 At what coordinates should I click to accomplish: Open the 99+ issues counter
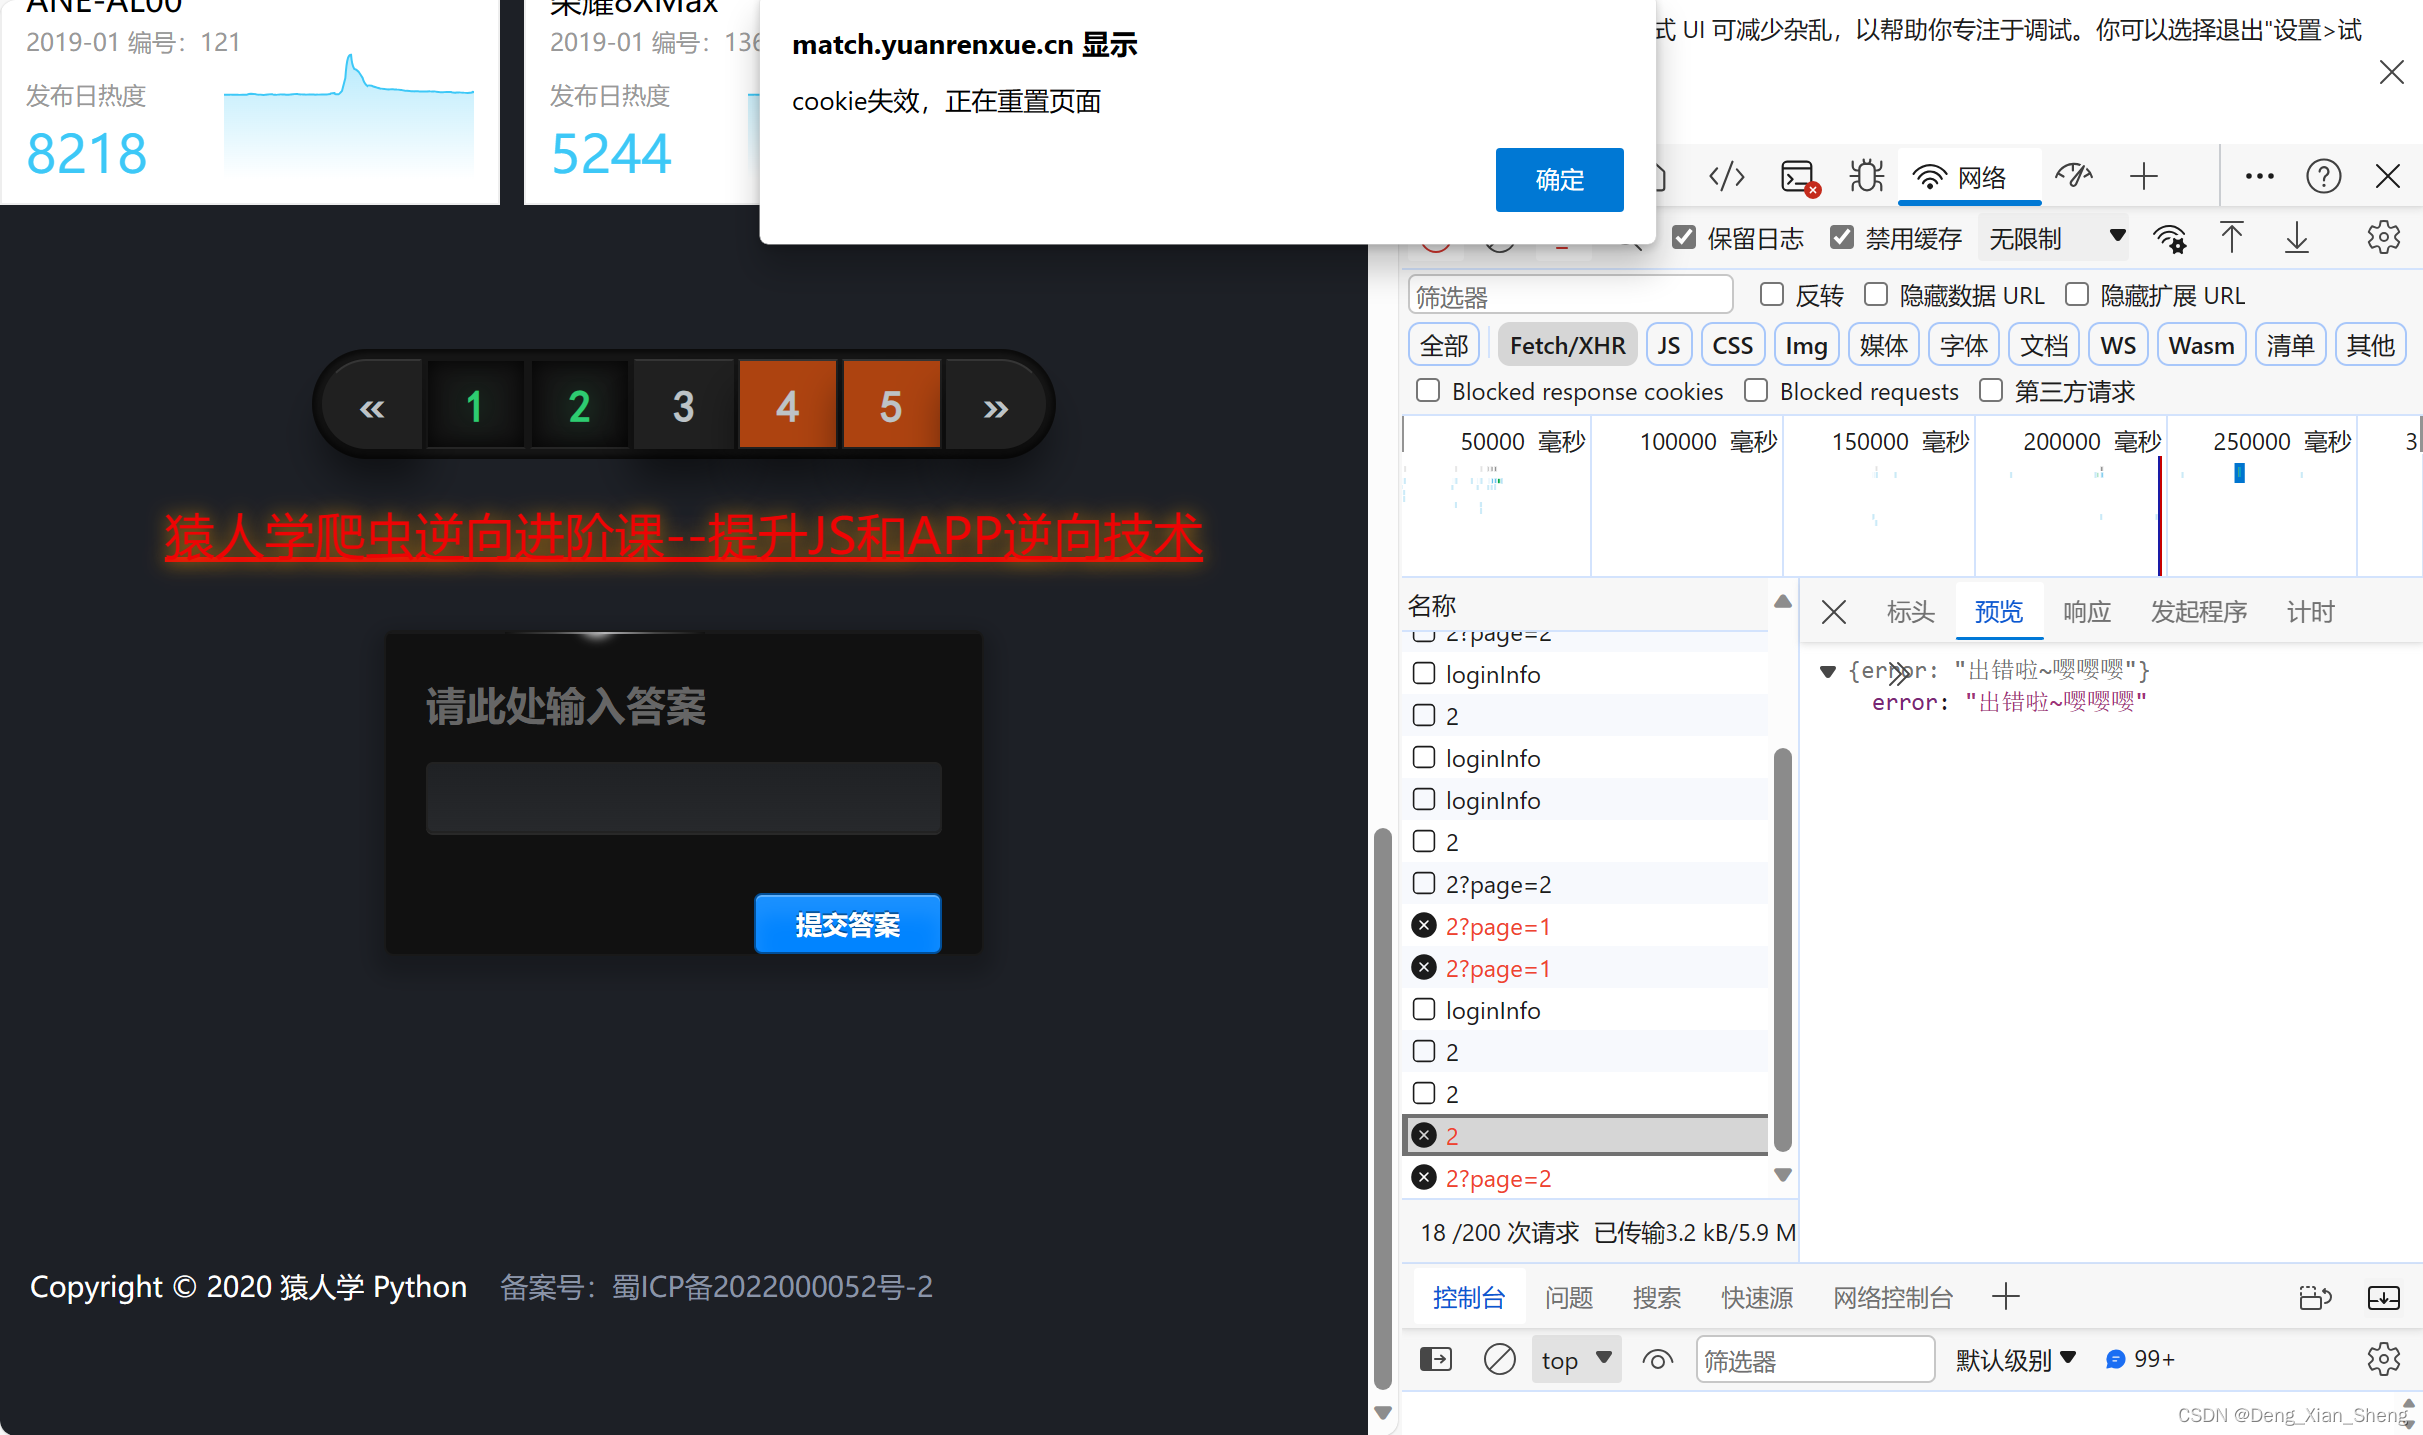2140,1359
